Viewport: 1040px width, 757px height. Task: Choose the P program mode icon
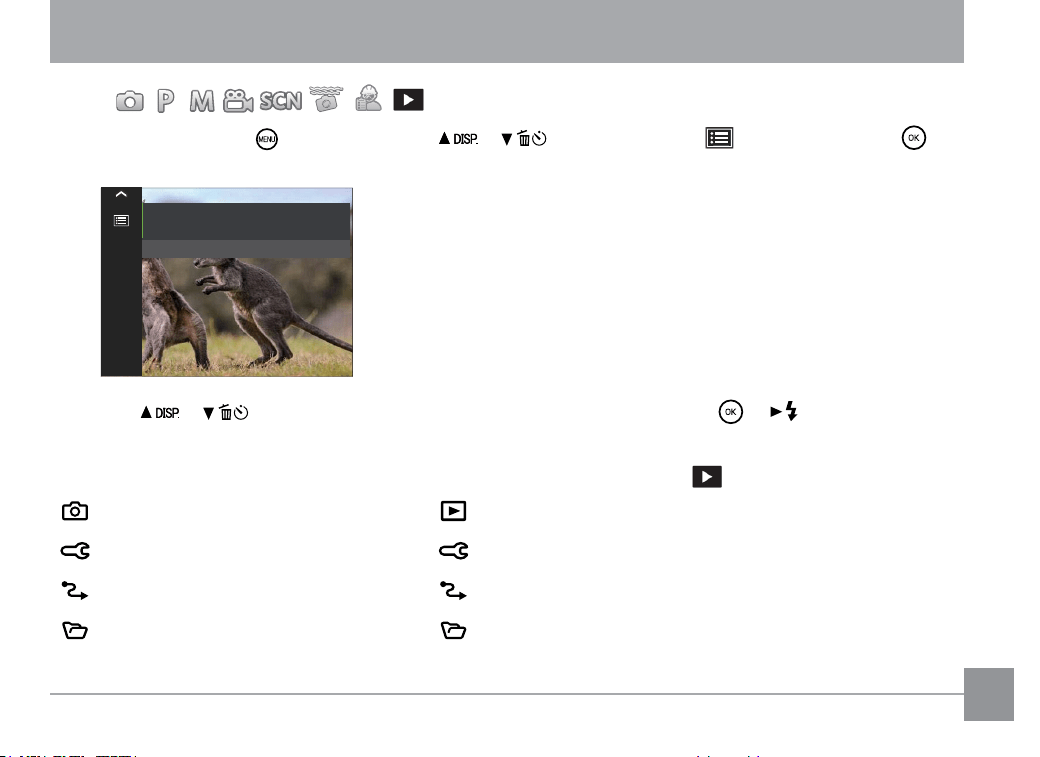pyautogui.click(x=166, y=101)
